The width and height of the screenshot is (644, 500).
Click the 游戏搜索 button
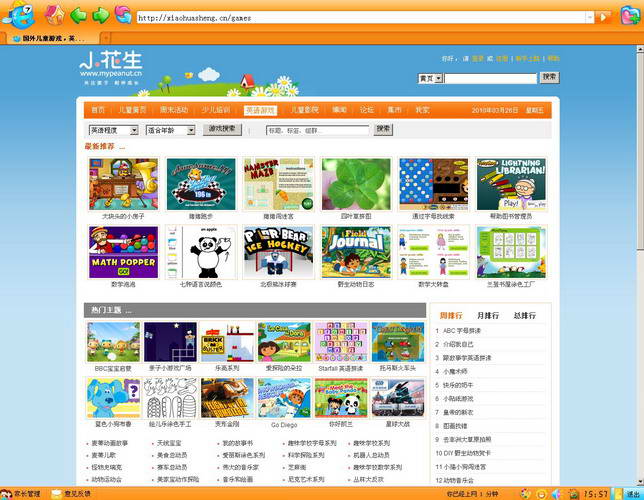point(222,129)
